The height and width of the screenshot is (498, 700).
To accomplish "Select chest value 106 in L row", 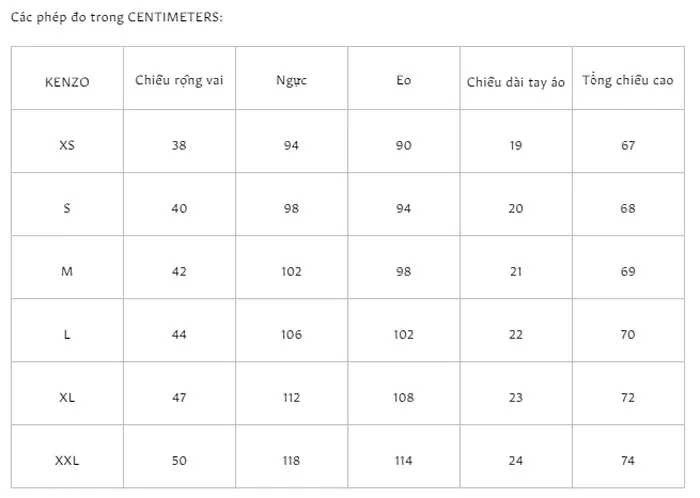I will tap(291, 334).
